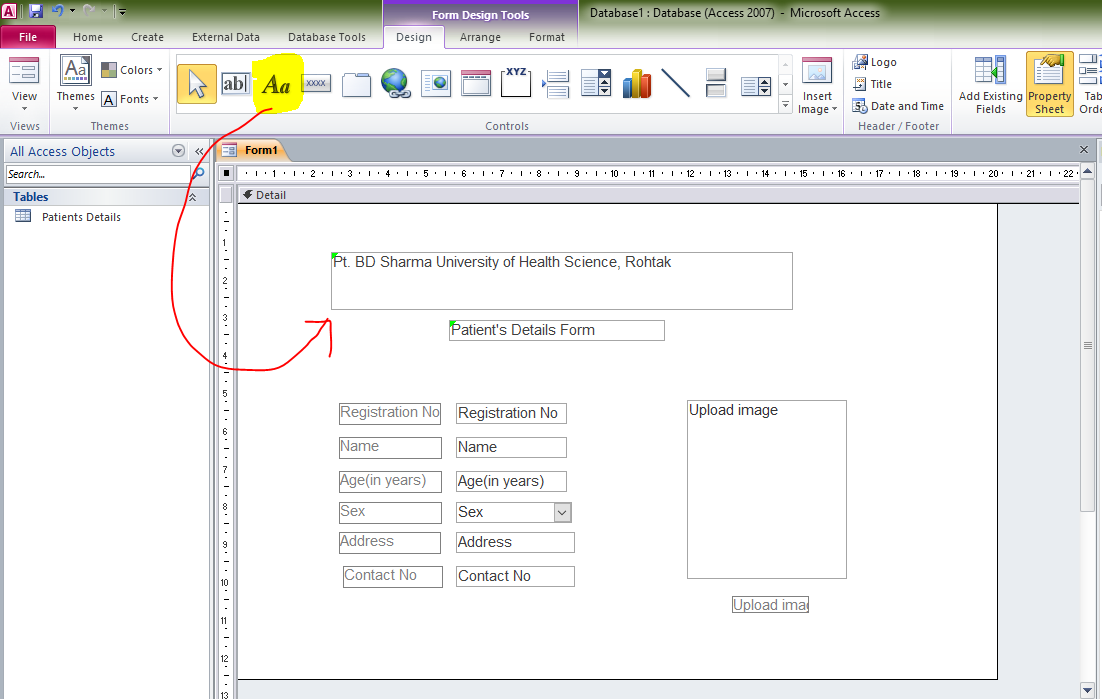Open the Sex combo box dropdown on the form
Viewport: 1102px width, 699px height.
pos(563,512)
